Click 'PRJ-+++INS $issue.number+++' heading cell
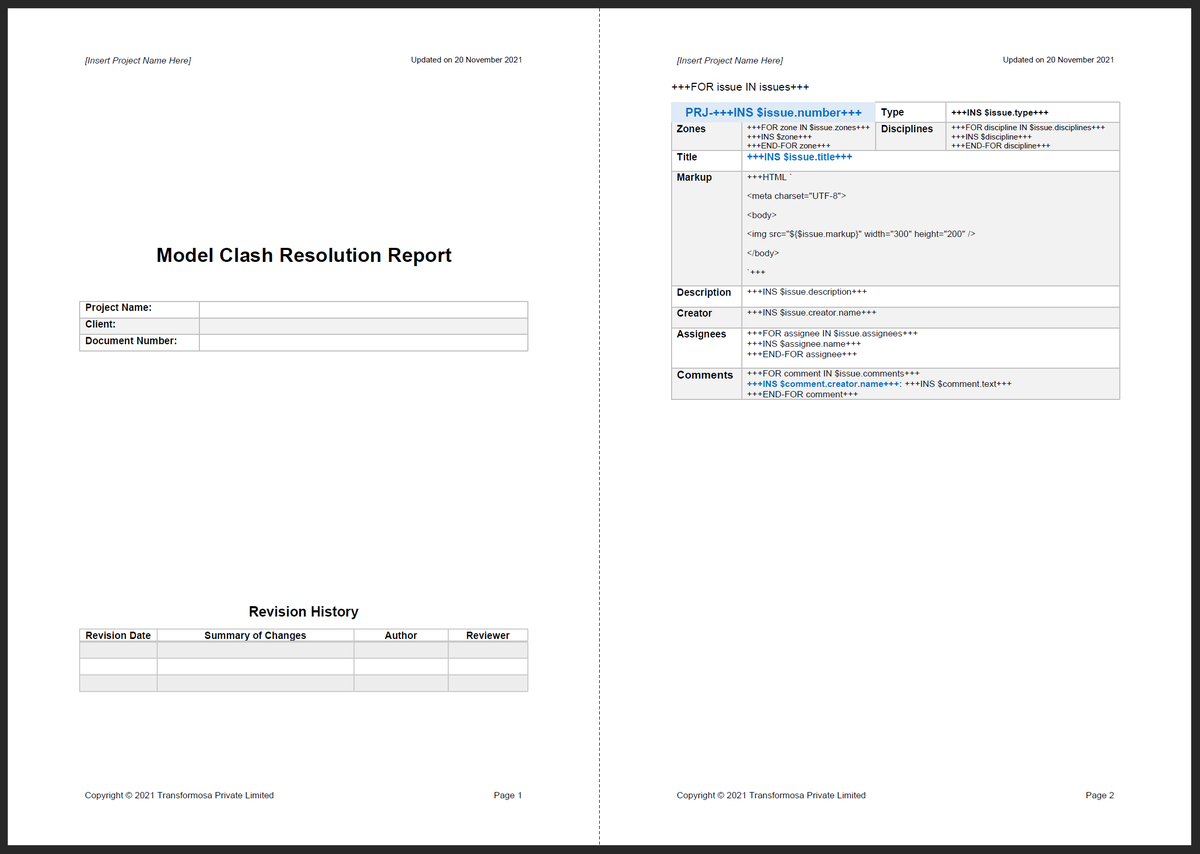Screen dimensions: 1200x854 (x=773, y=112)
